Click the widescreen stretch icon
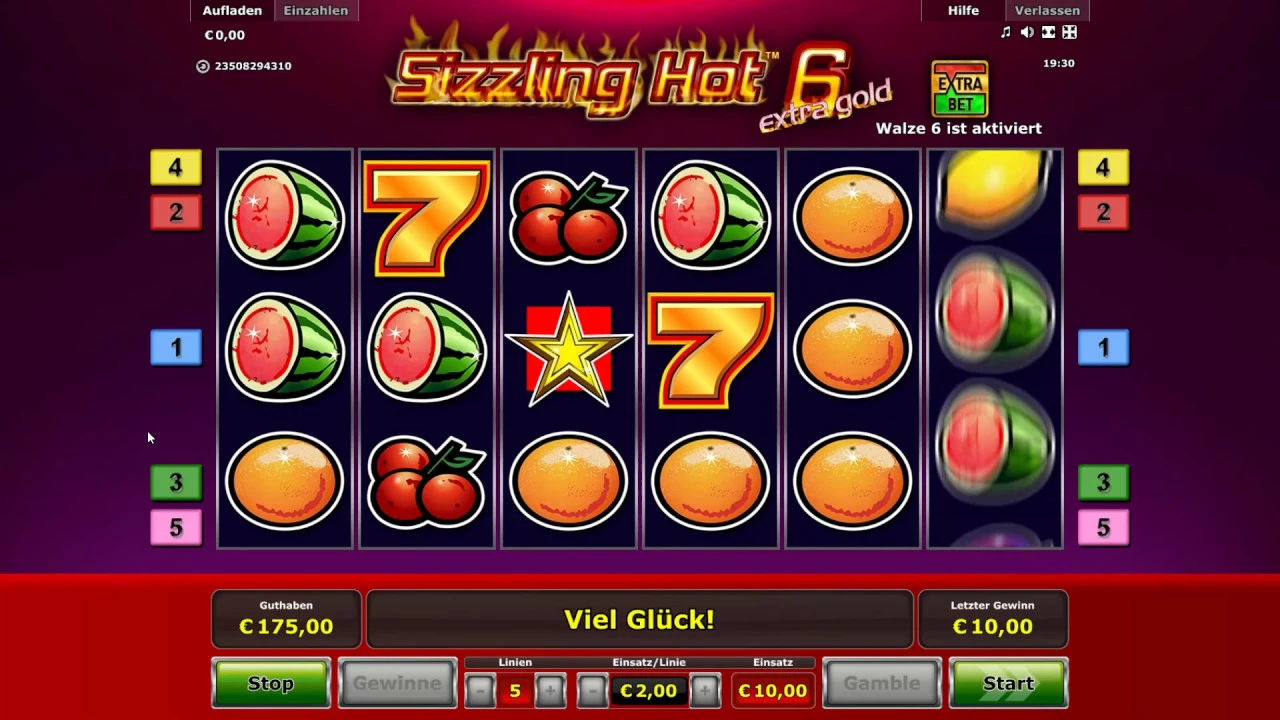 pyautogui.click(x=1048, y=33)
